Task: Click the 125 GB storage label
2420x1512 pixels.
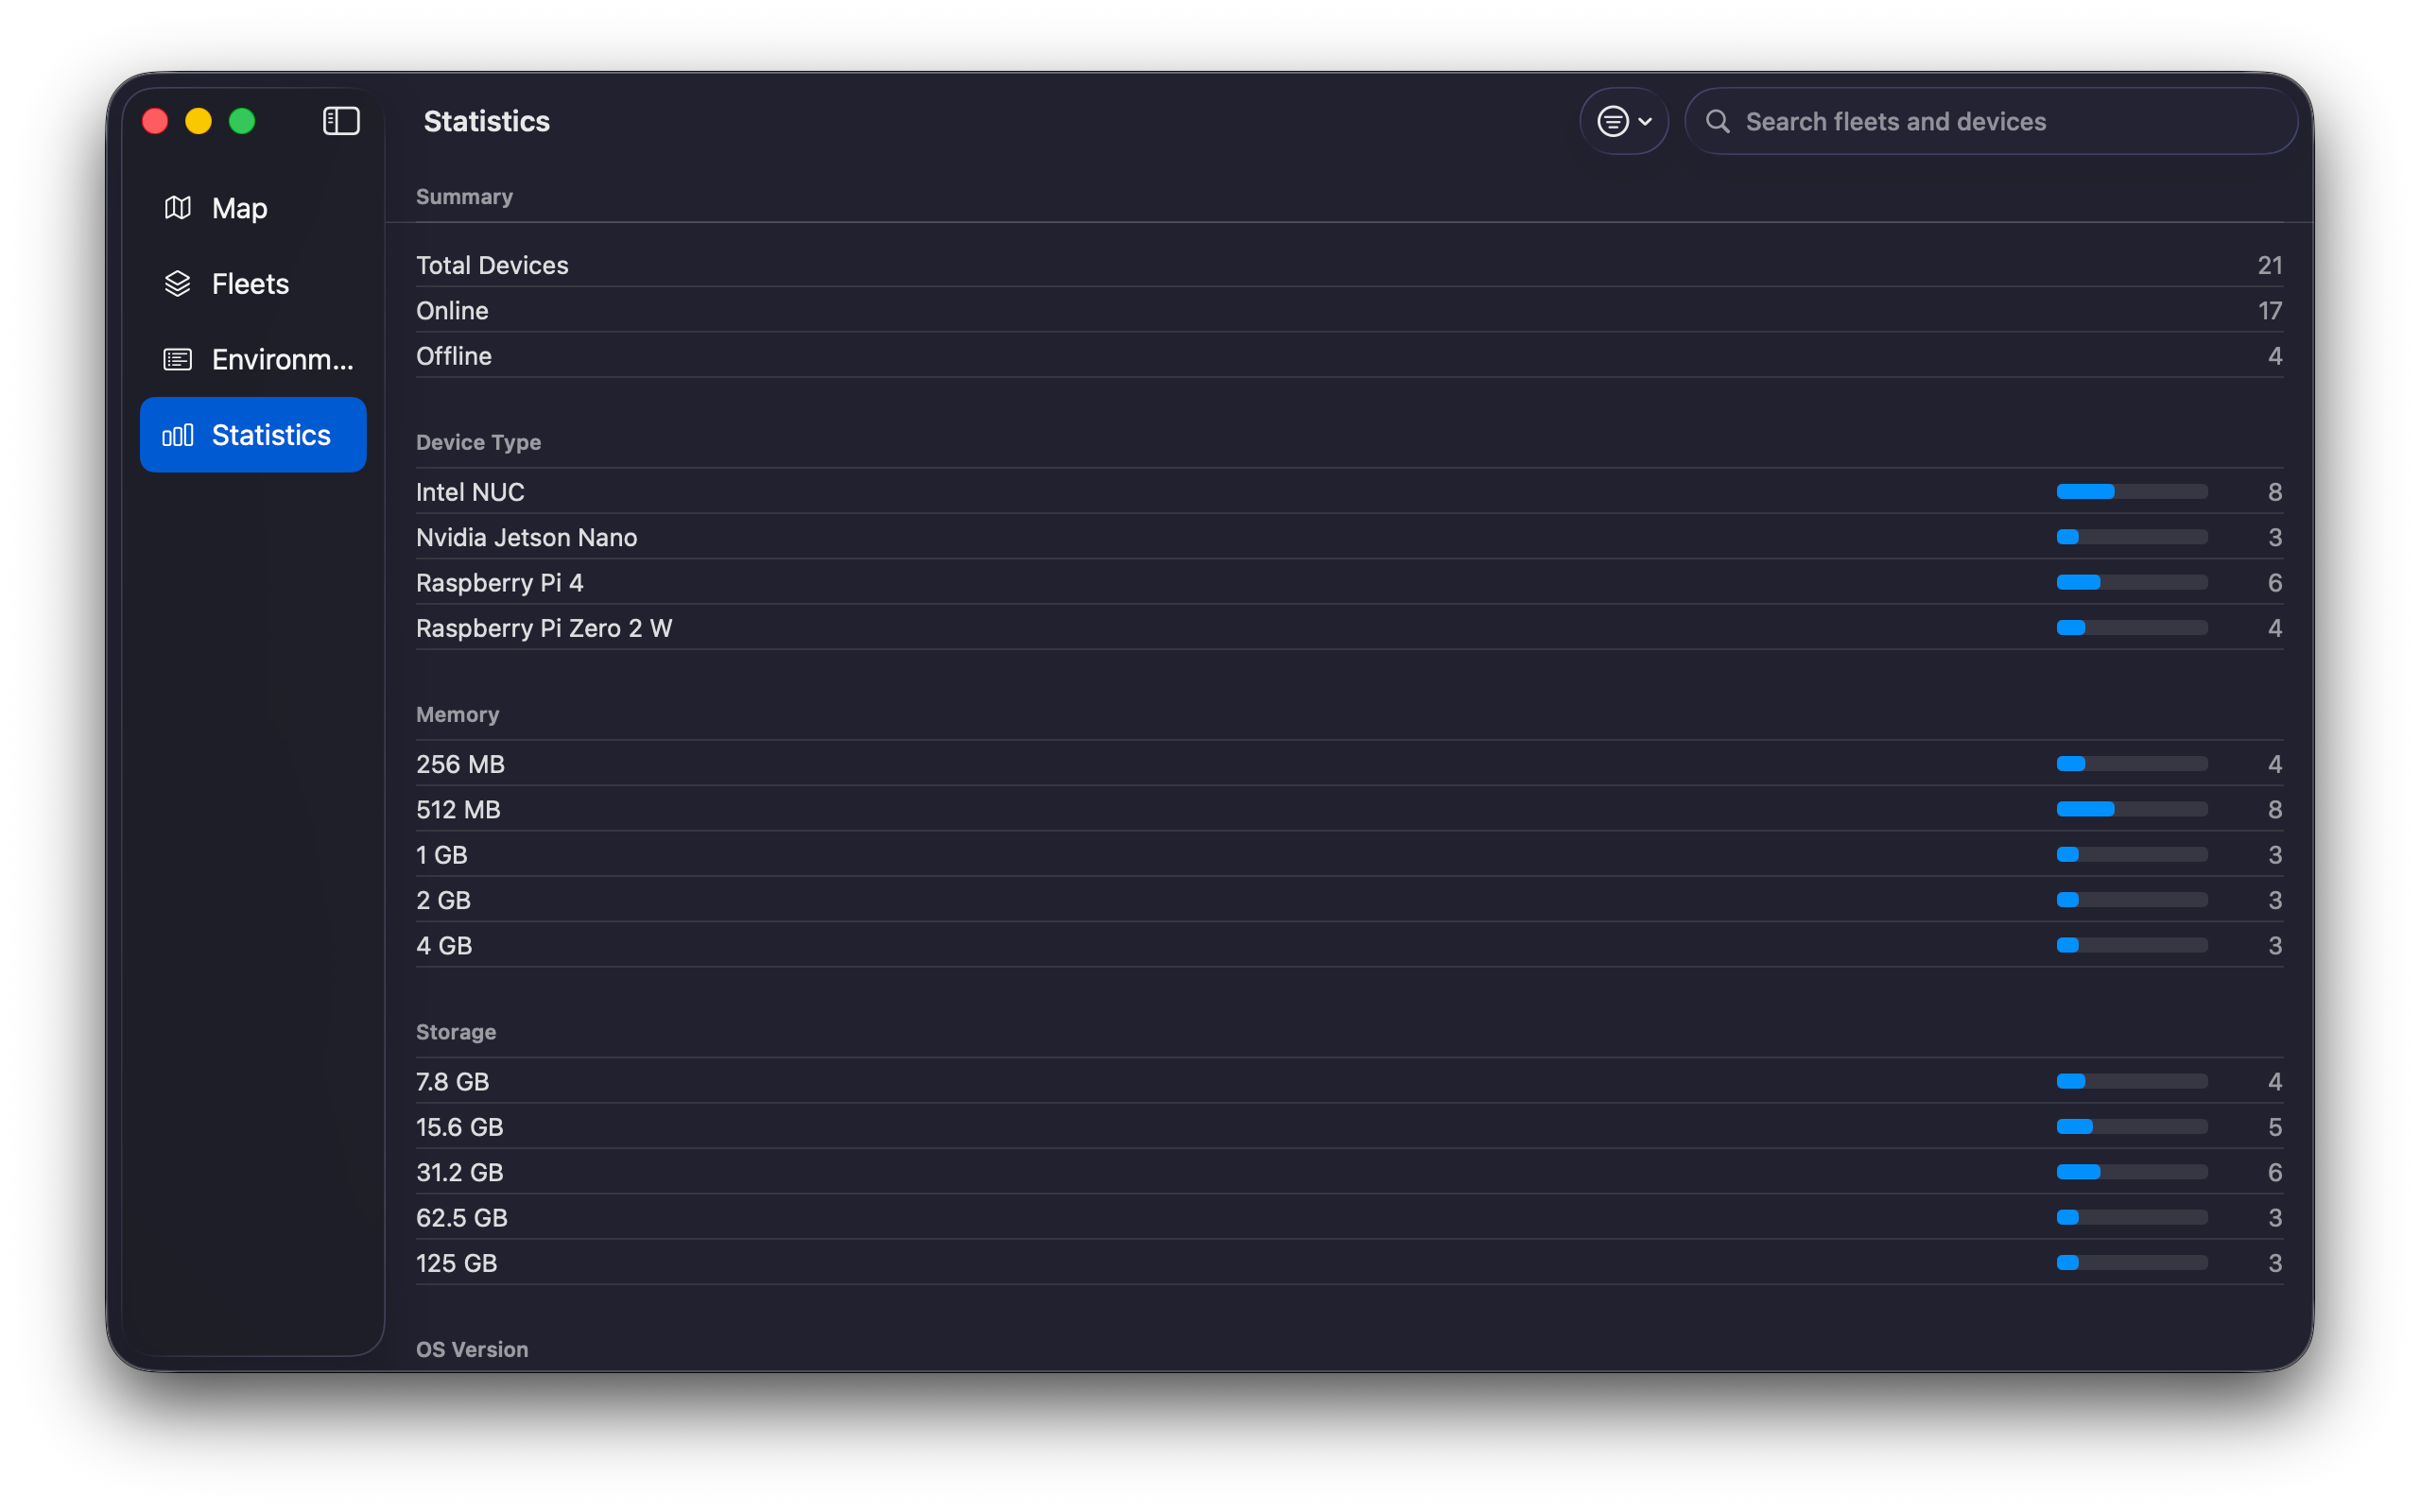Action: pyautogui.click(x=456, y=1263)
